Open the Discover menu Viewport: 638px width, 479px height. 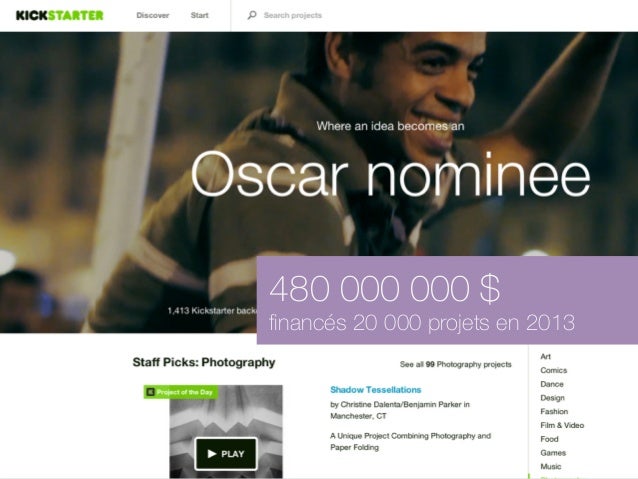[153, 15]
